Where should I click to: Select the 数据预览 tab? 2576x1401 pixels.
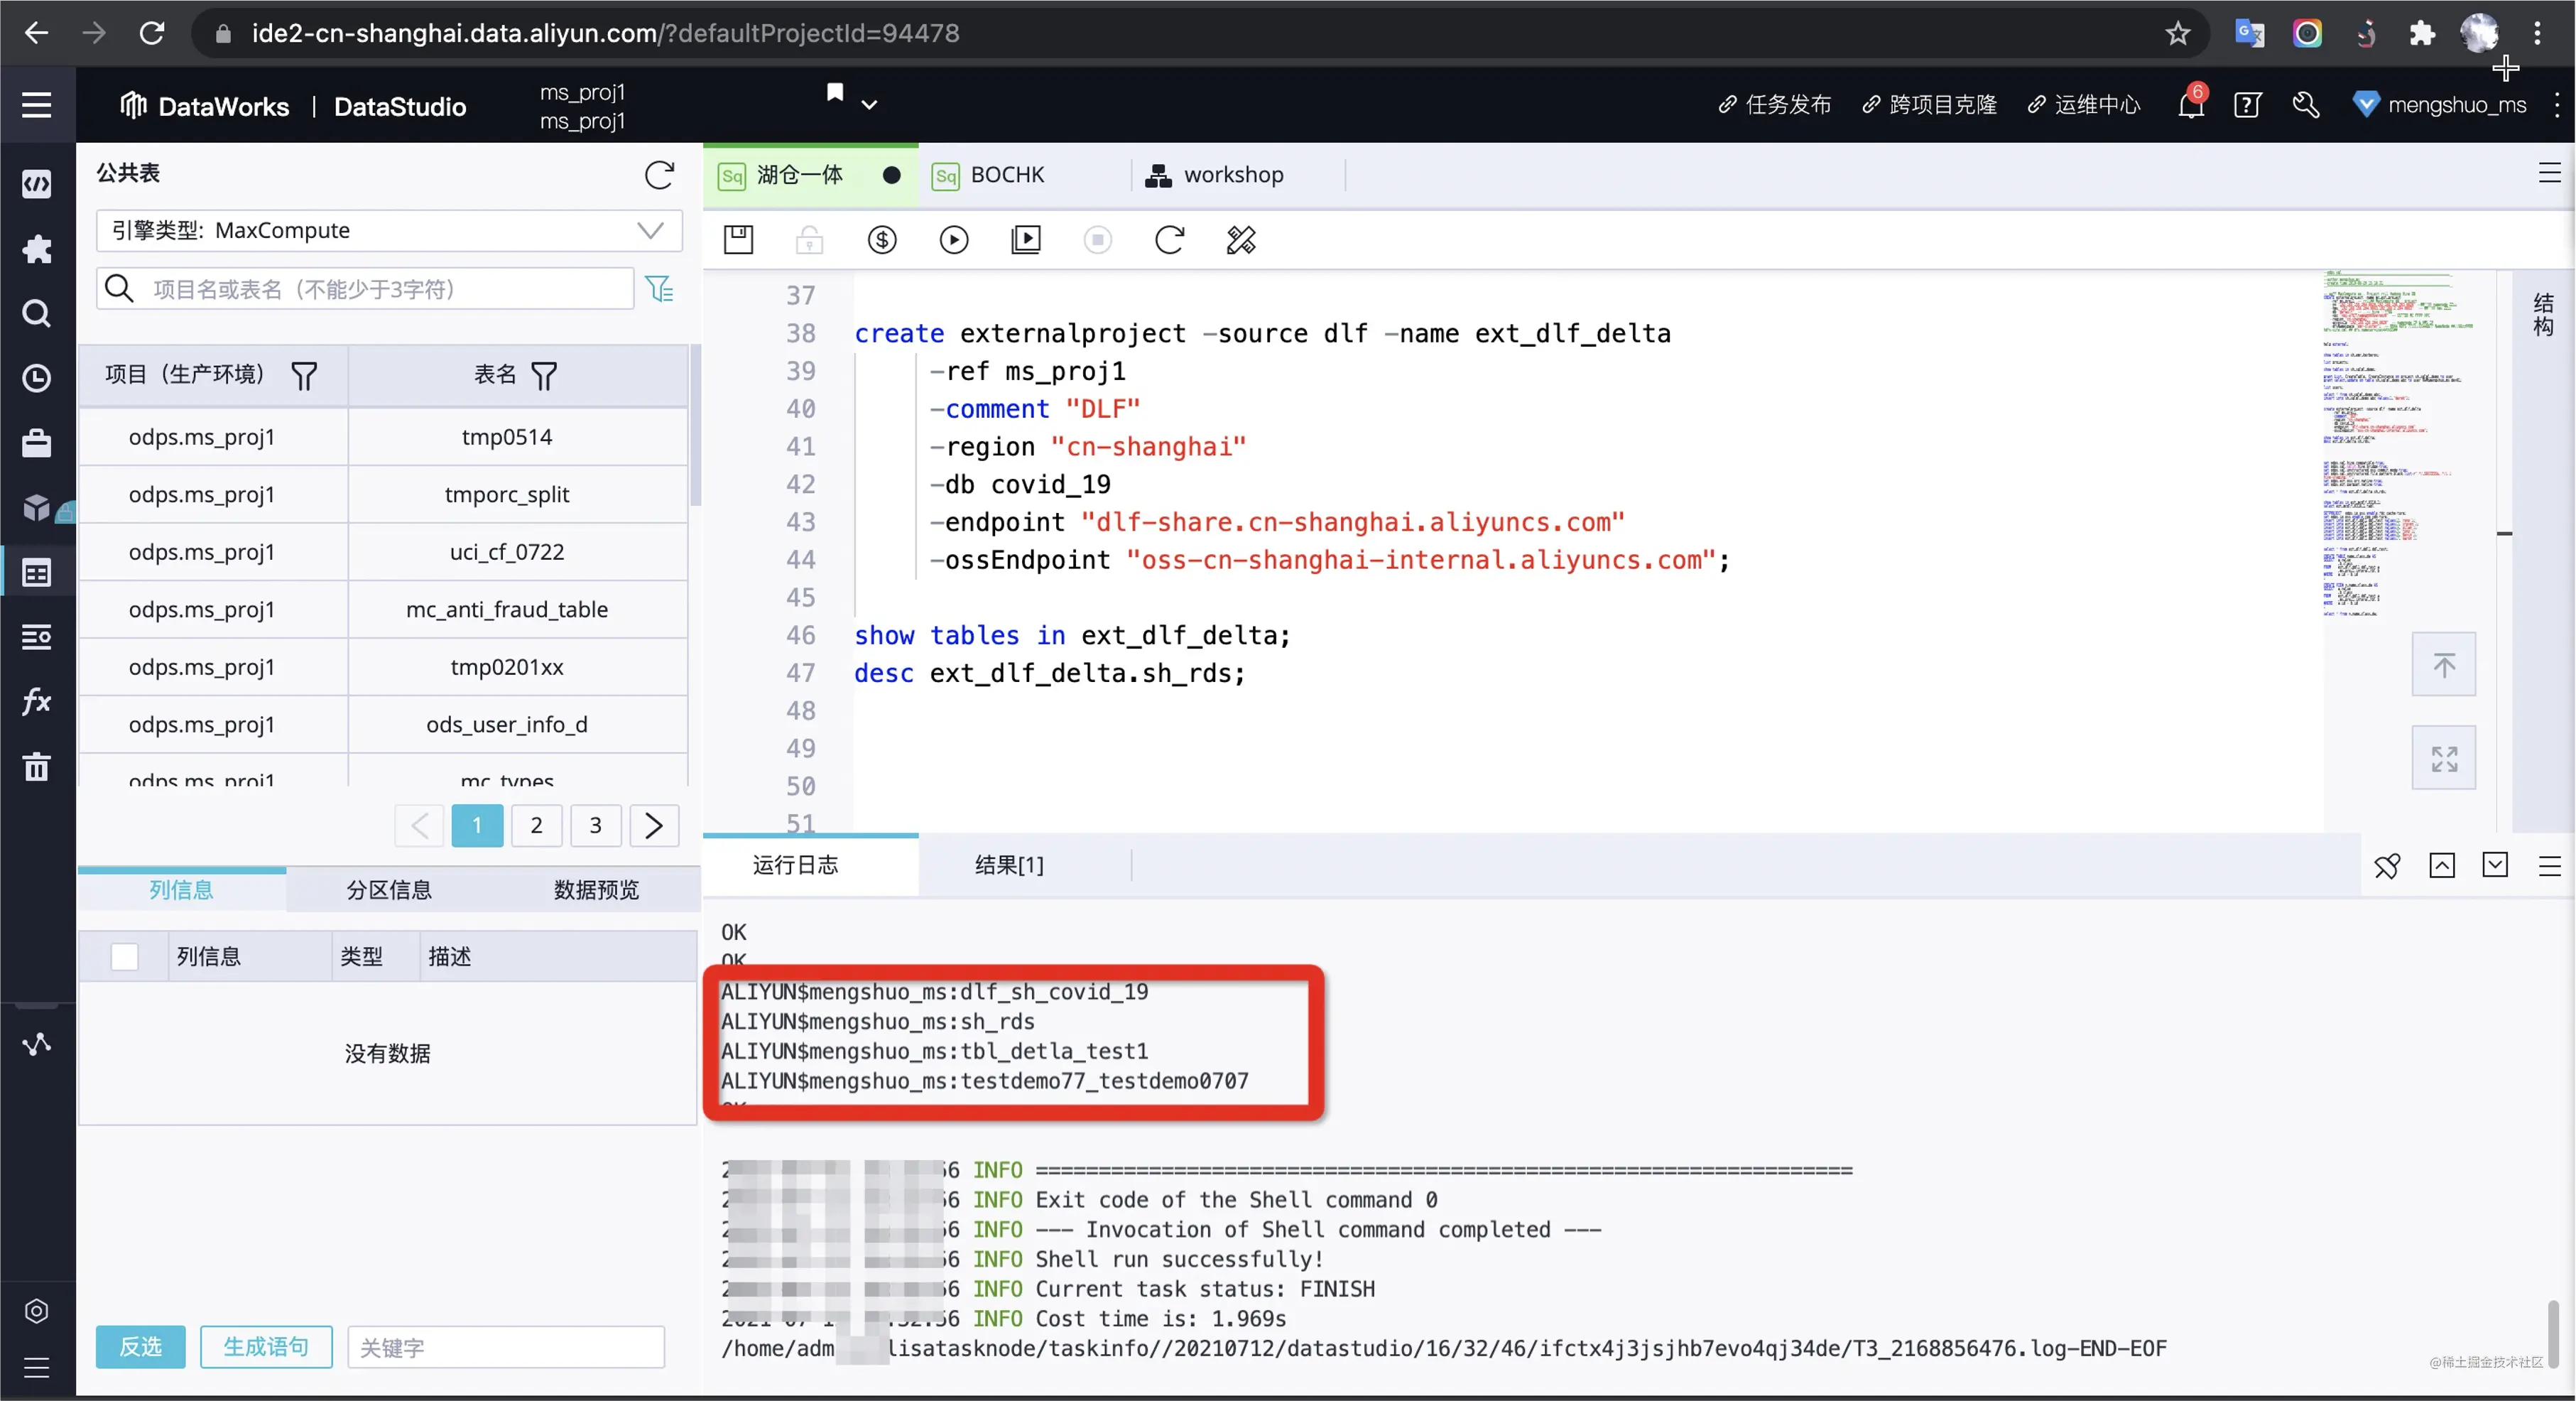(x=596, y=890)
